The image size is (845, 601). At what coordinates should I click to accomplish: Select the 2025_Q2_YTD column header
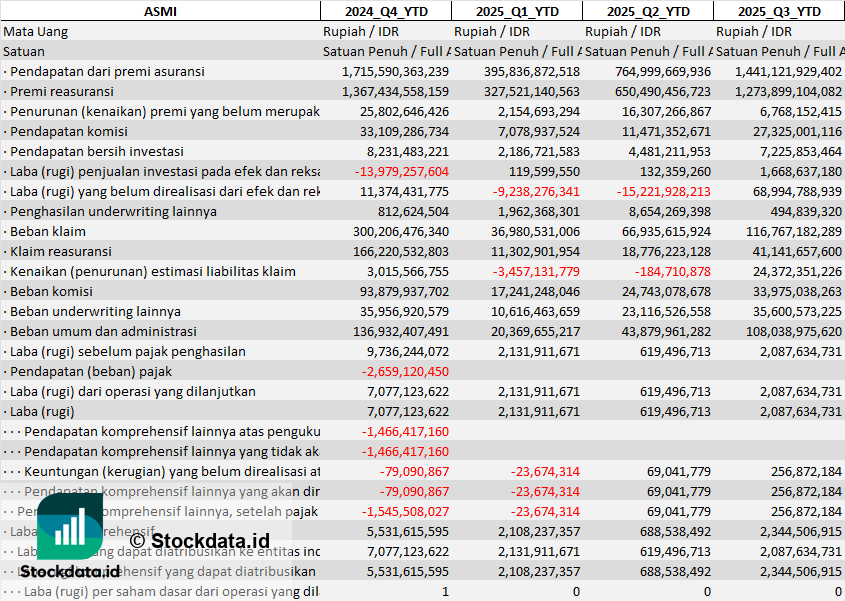click(x=647, y=11)
